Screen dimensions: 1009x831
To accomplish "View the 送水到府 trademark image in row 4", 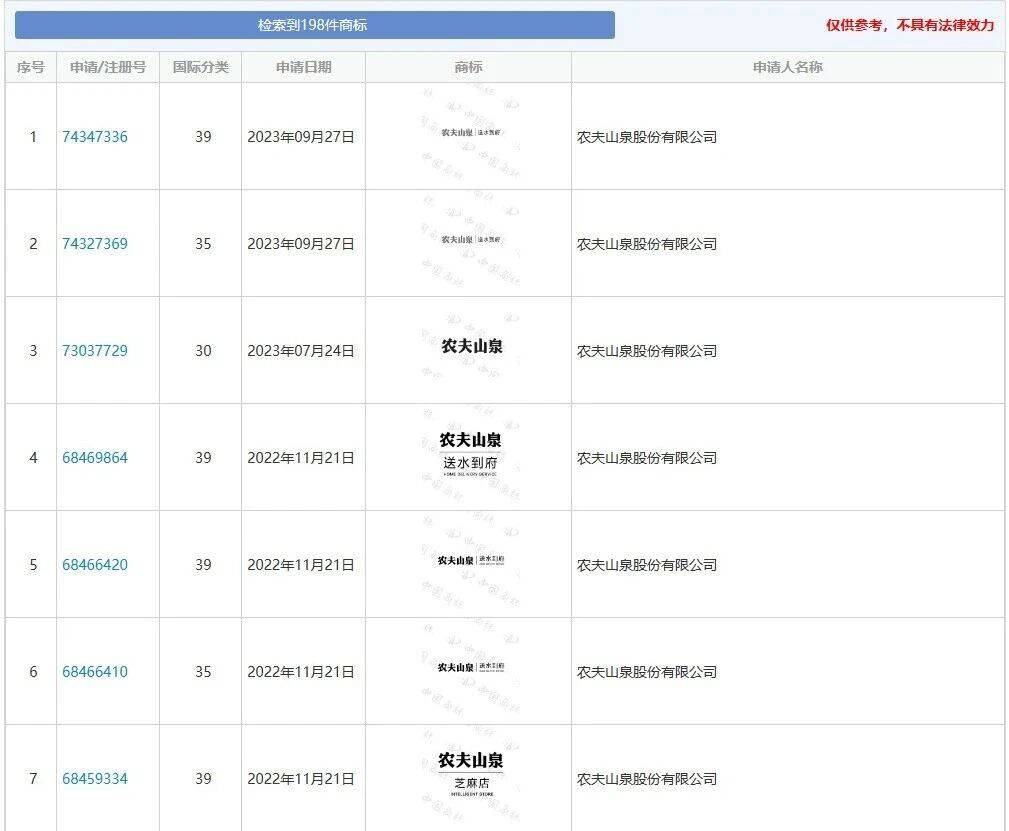I will (x=471, y=452).
